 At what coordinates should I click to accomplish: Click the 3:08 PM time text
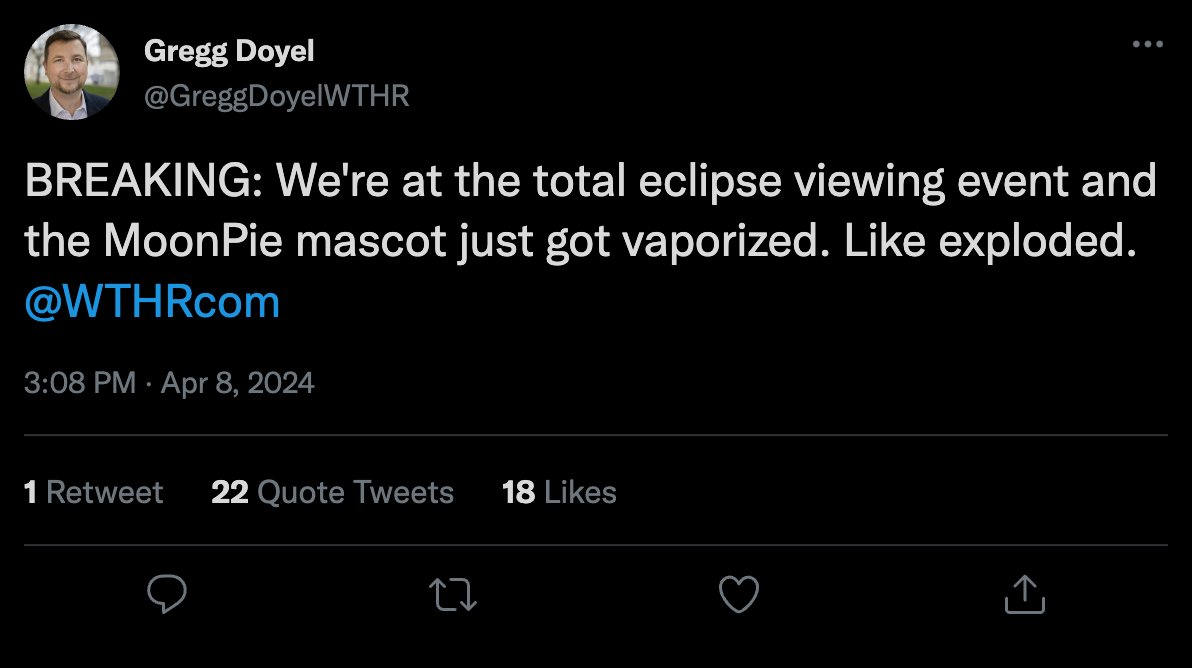coord(80,383)
